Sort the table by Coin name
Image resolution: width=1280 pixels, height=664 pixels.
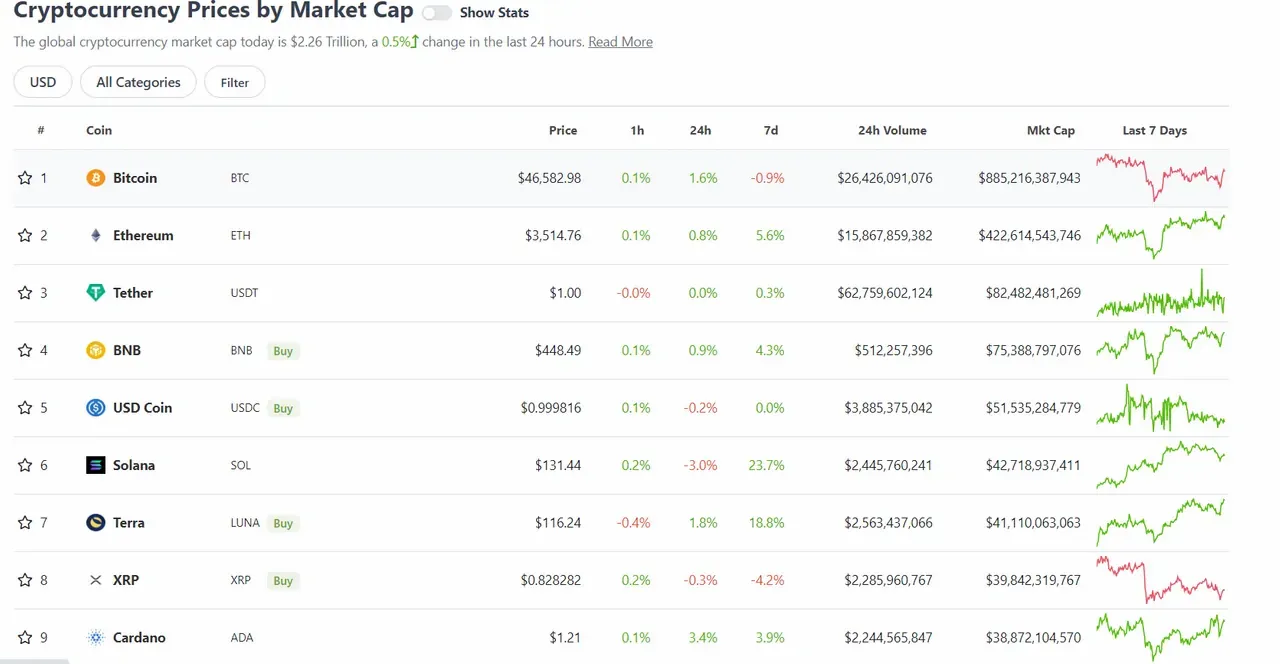[99, 130]
